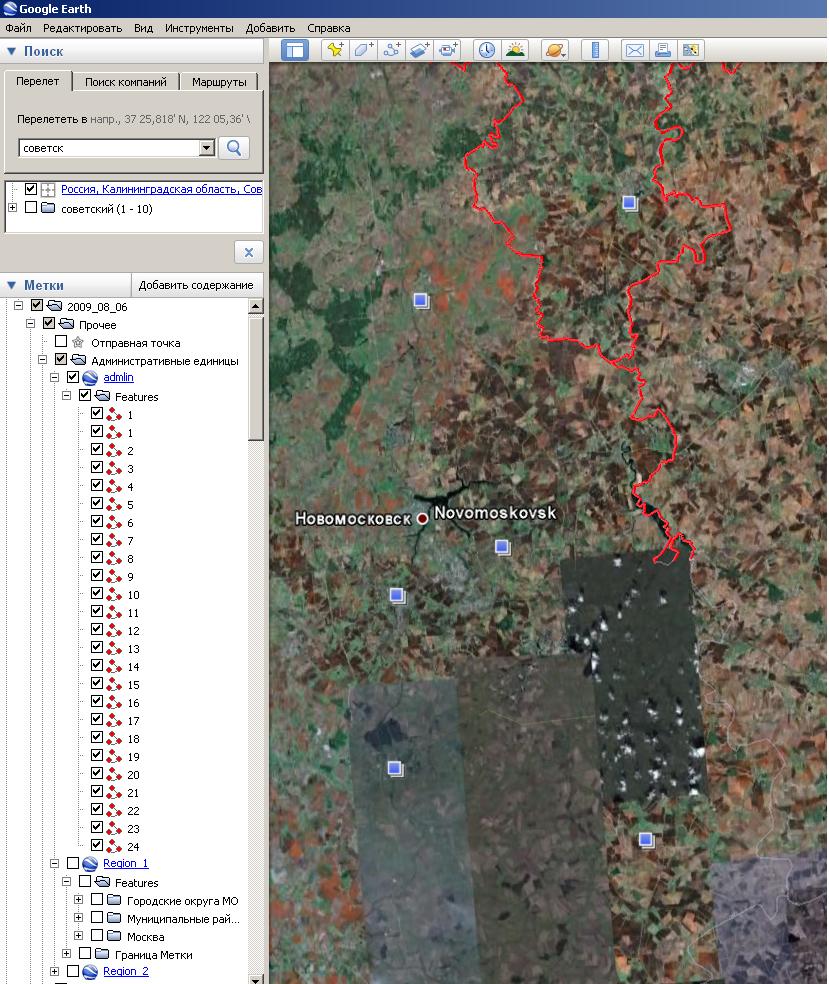Switch to the Маршруты tab
This screenshot has width=829, height=984.
click(x=221, y=82)
